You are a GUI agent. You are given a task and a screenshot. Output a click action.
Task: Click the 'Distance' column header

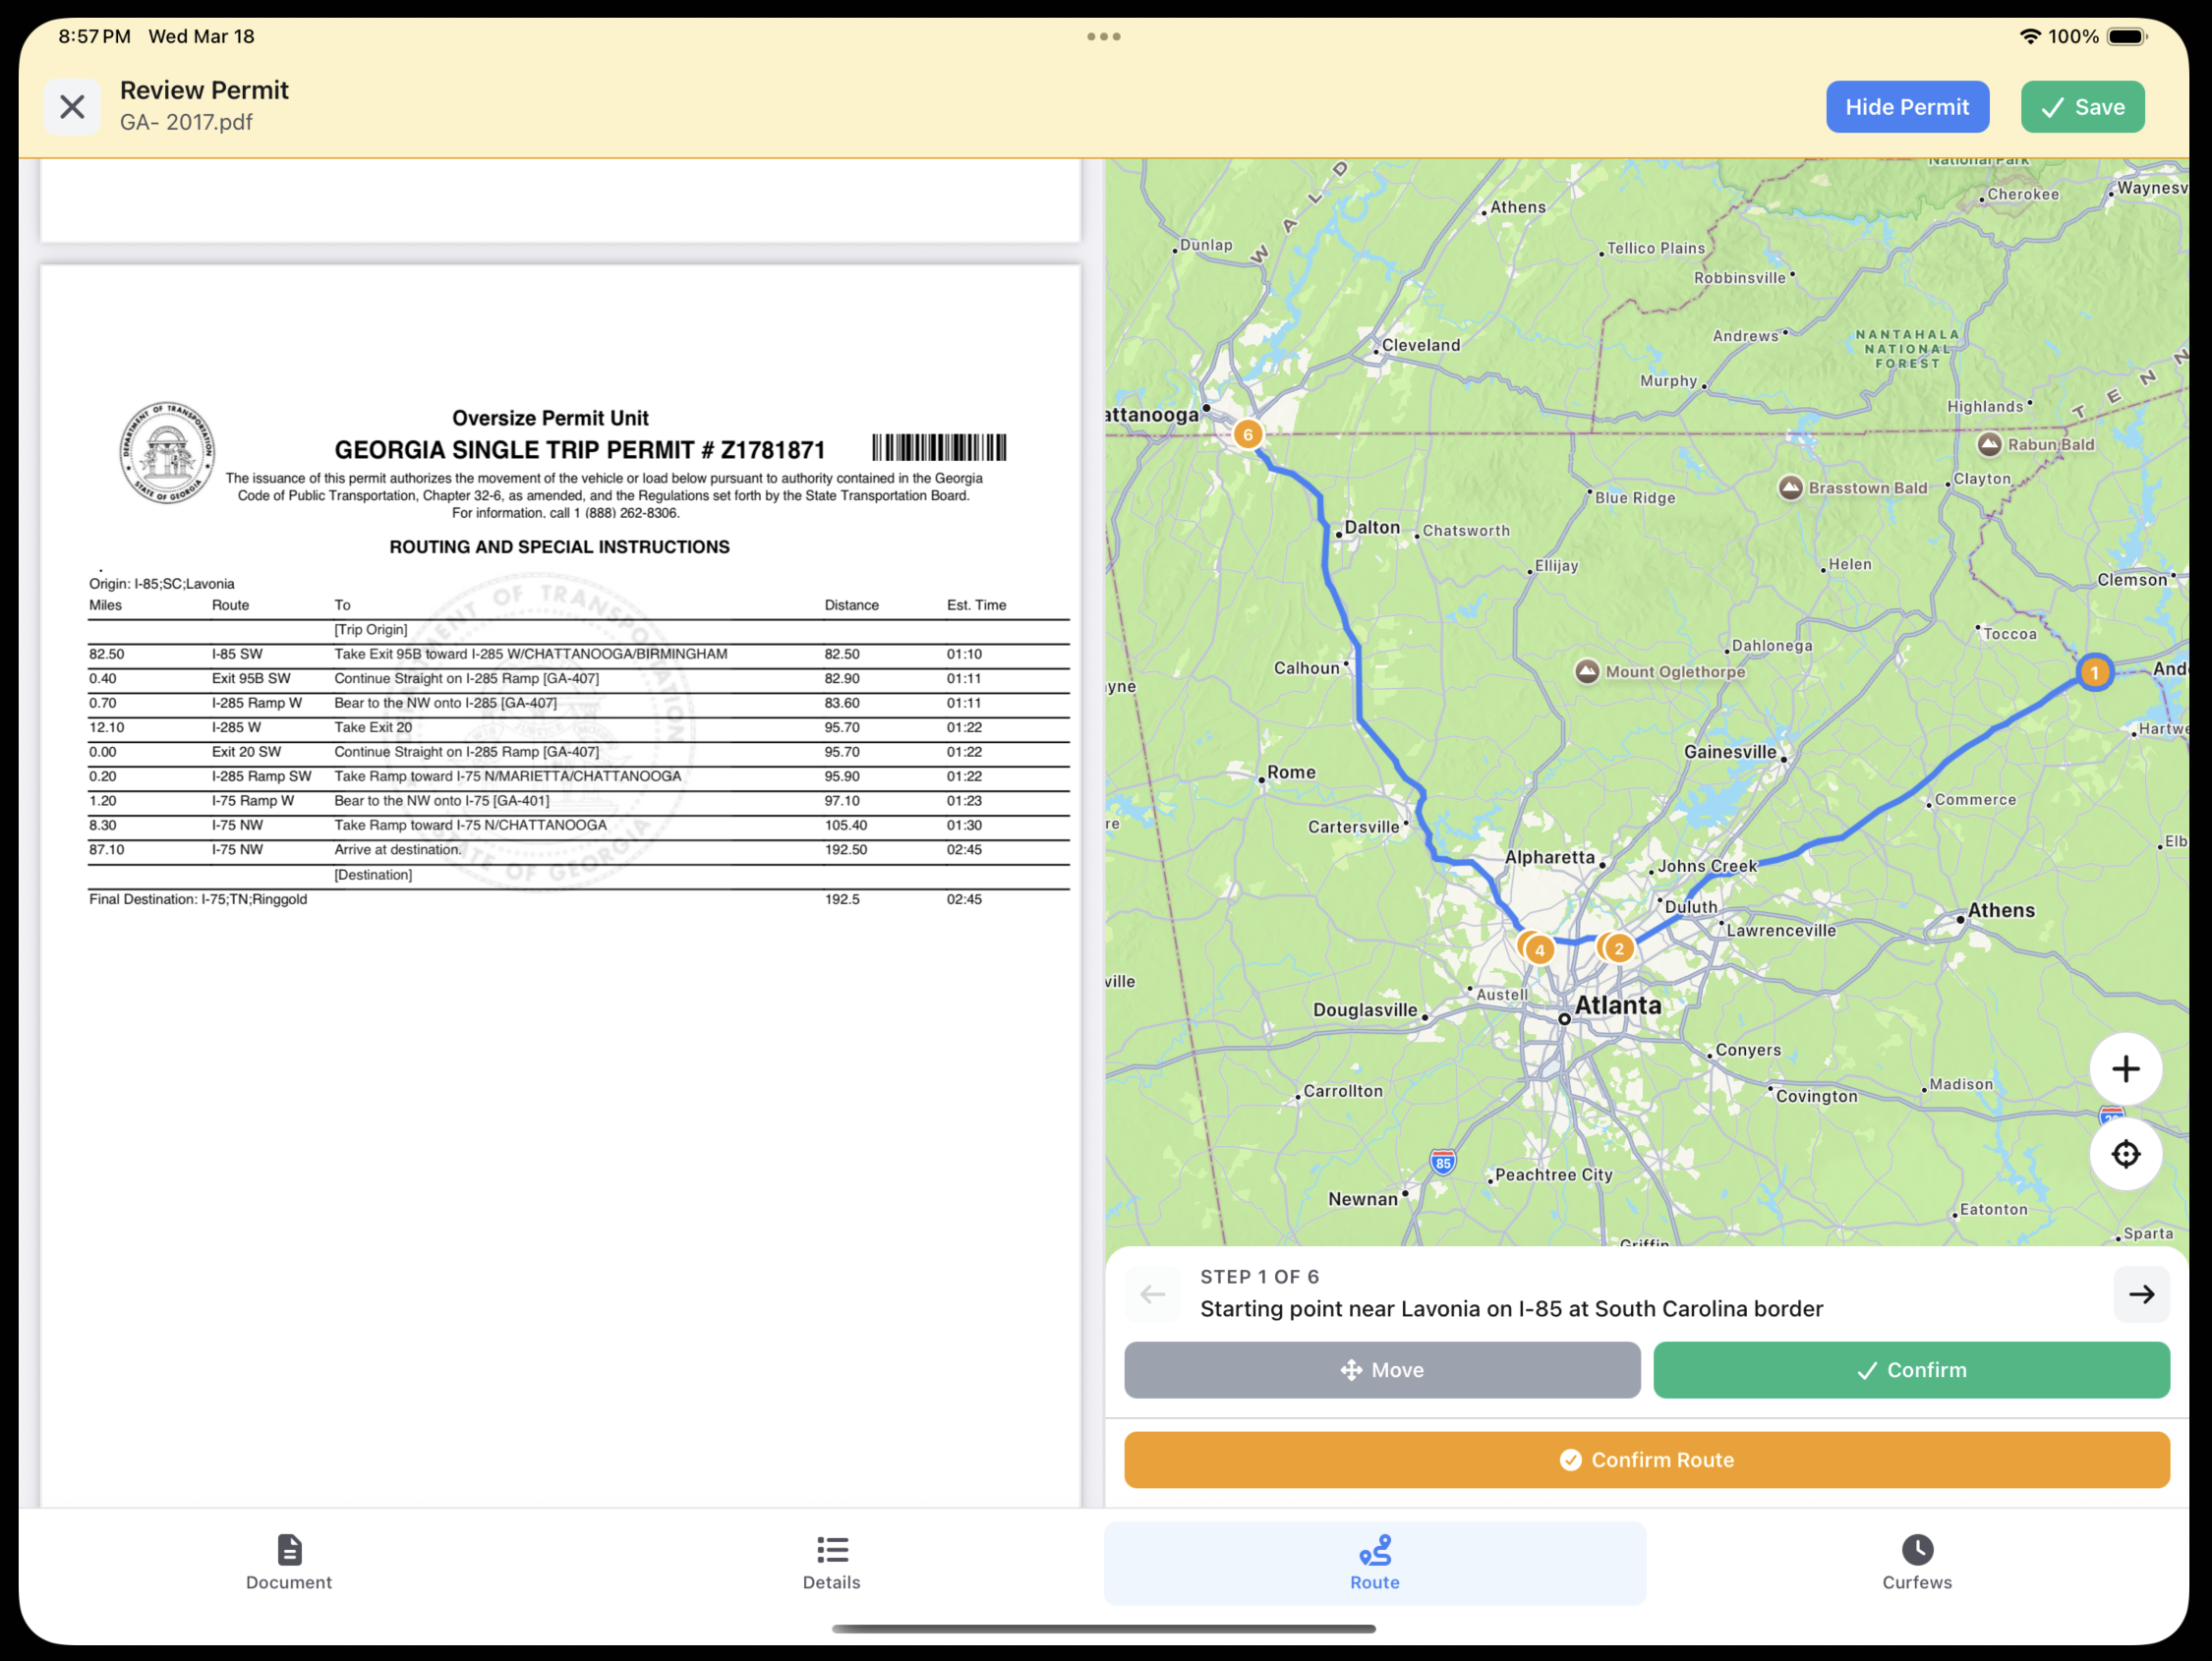click(x=851, y=605)
